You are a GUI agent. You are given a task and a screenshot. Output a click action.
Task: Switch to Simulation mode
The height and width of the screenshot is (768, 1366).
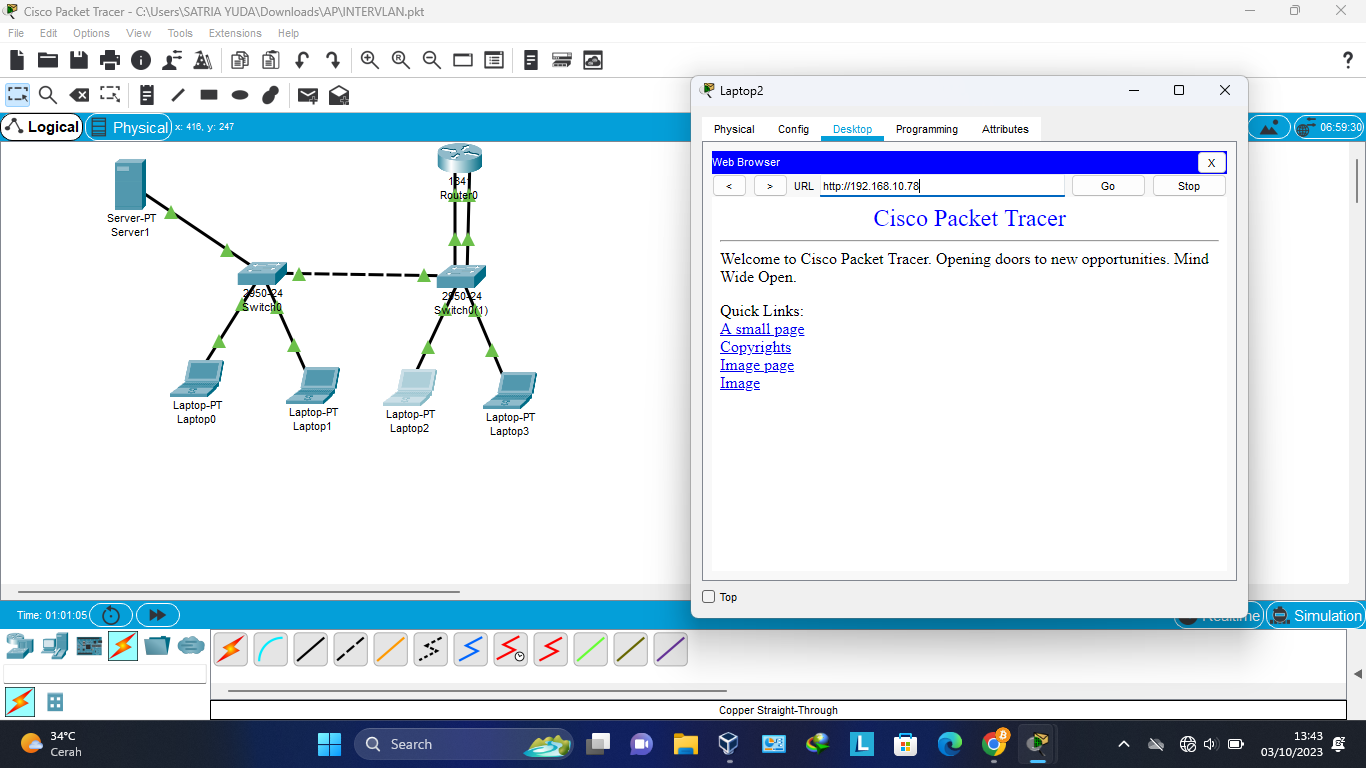(x=1316, y=616)
